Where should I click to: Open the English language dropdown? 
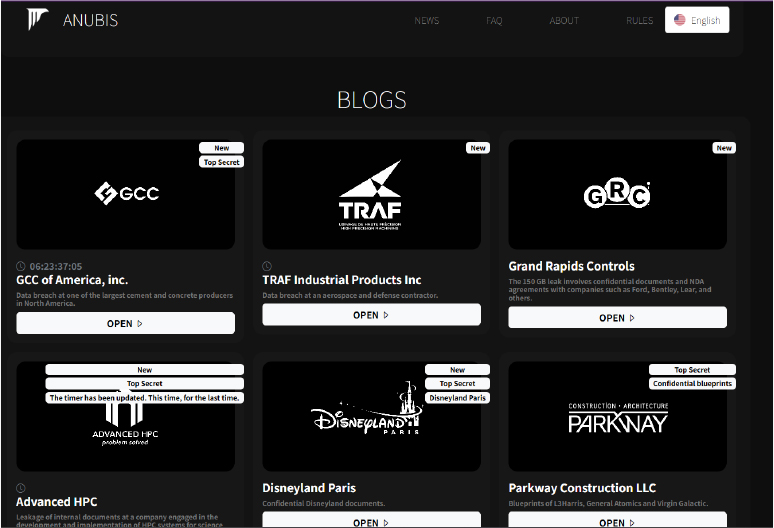pos(697,20)
